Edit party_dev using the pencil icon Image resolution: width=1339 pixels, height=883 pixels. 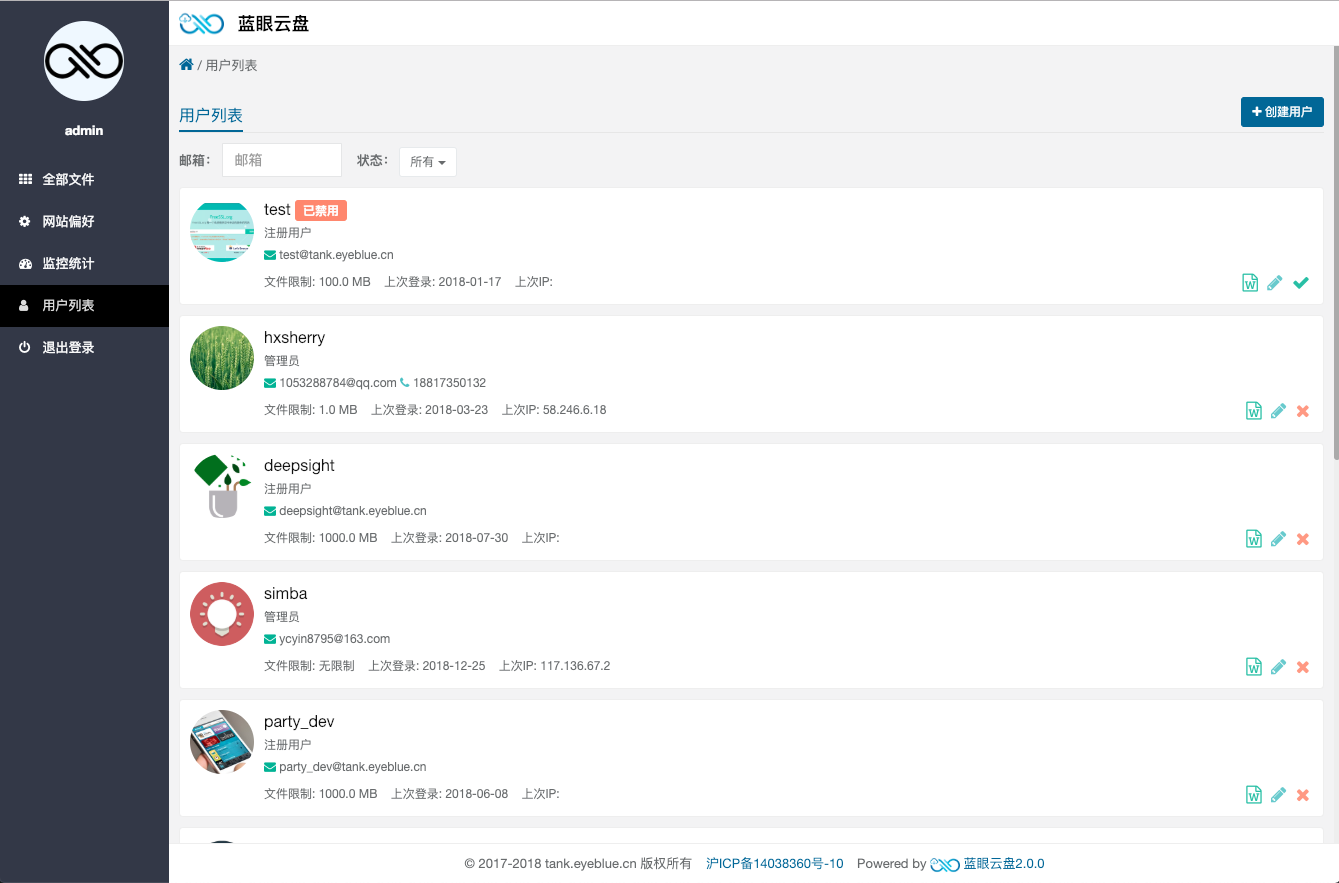pyautogui.click(x=1278, y=795)
